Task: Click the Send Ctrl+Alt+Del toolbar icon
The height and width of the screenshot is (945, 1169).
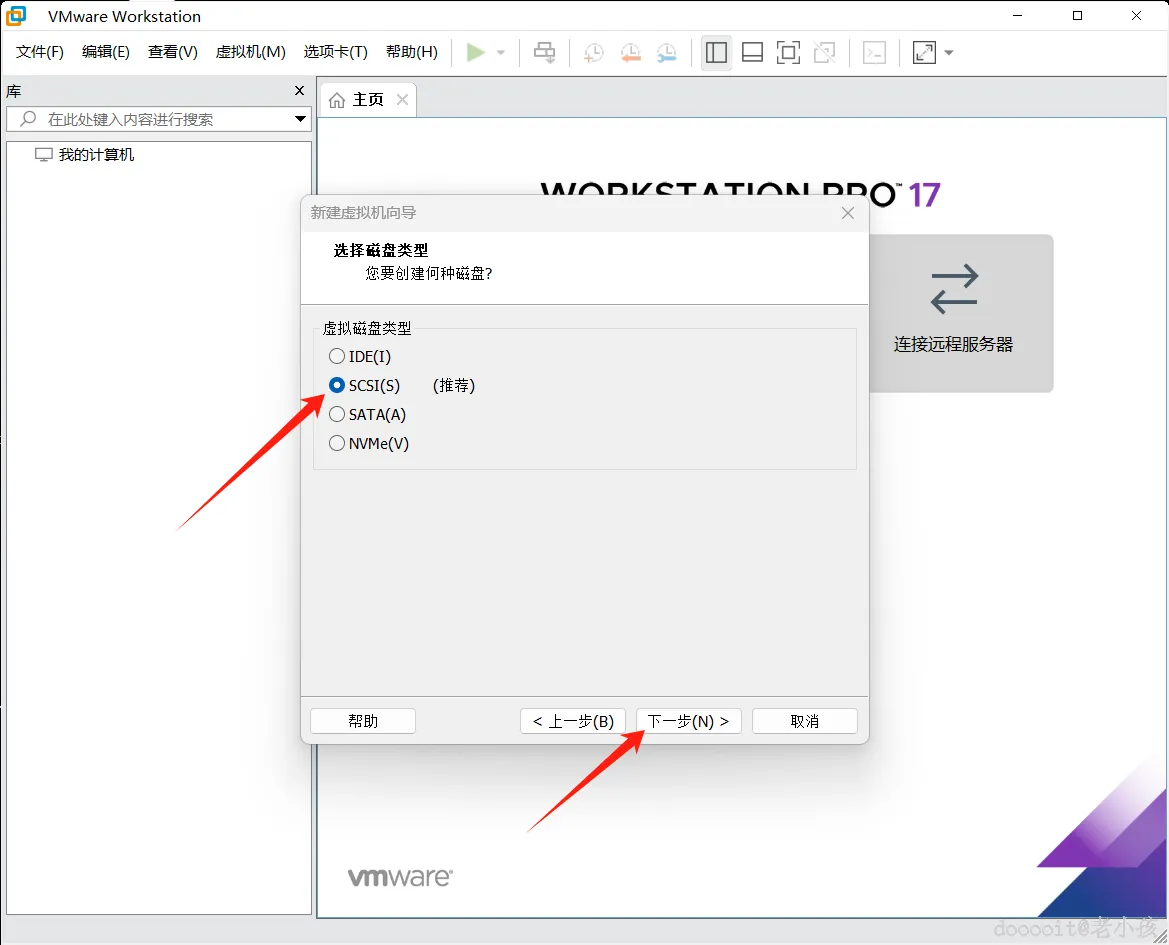Action: click(x=545, y=52)
